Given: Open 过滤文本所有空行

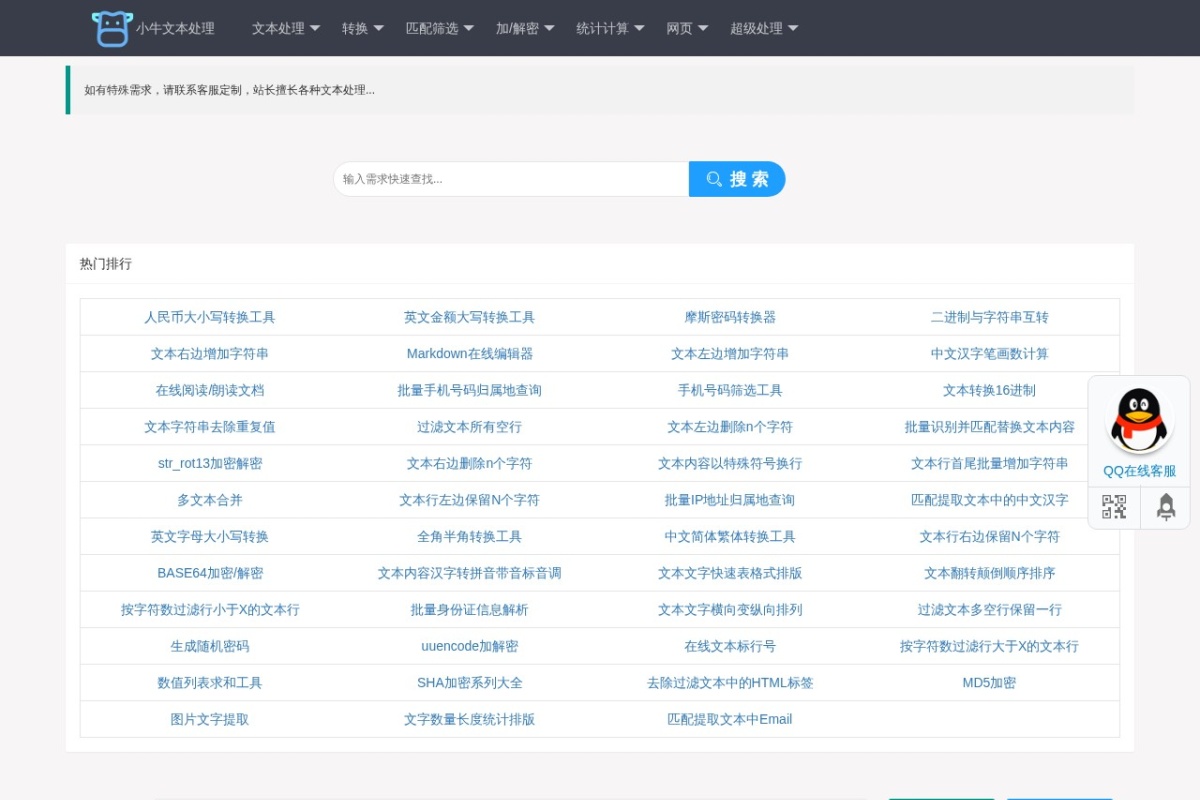Looking at the screenshot, I should coord(470,427).
